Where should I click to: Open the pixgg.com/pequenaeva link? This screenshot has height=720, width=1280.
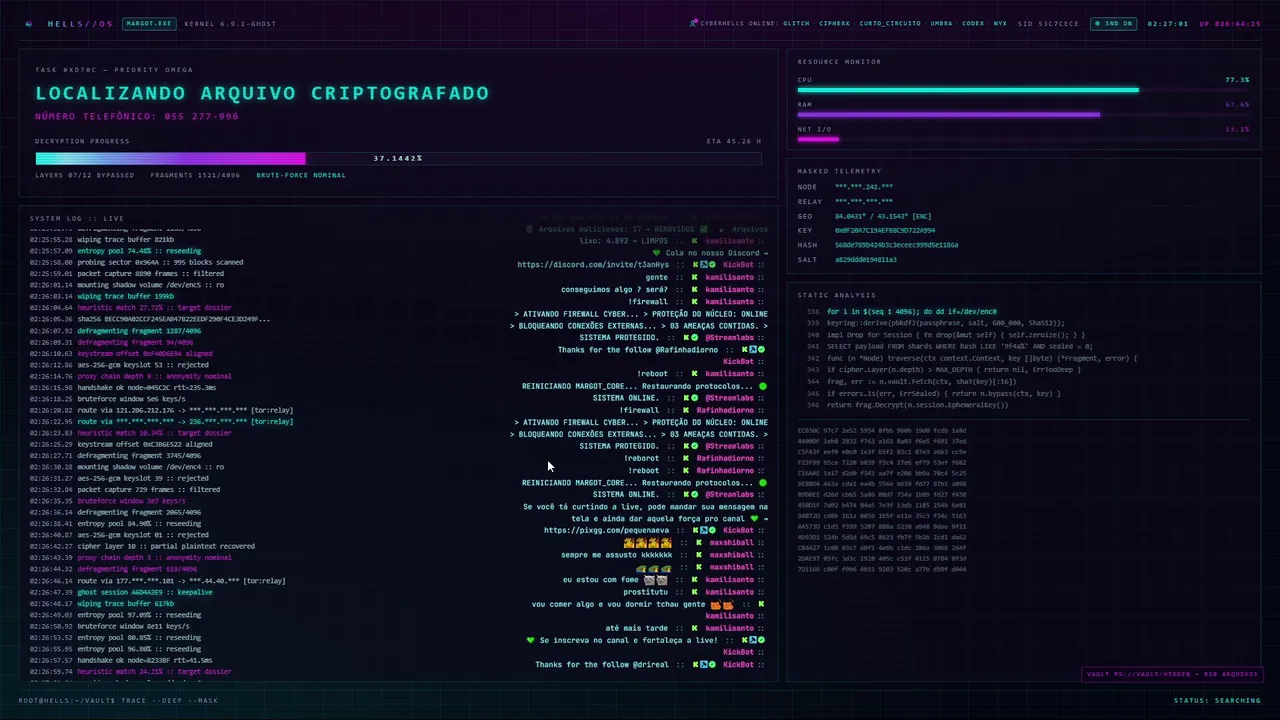tap(607, 530)
